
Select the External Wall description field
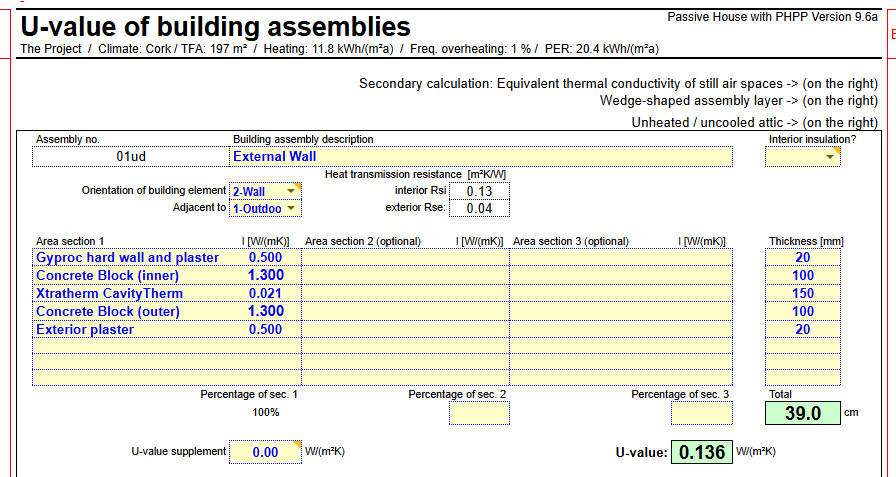click(481, 157)
